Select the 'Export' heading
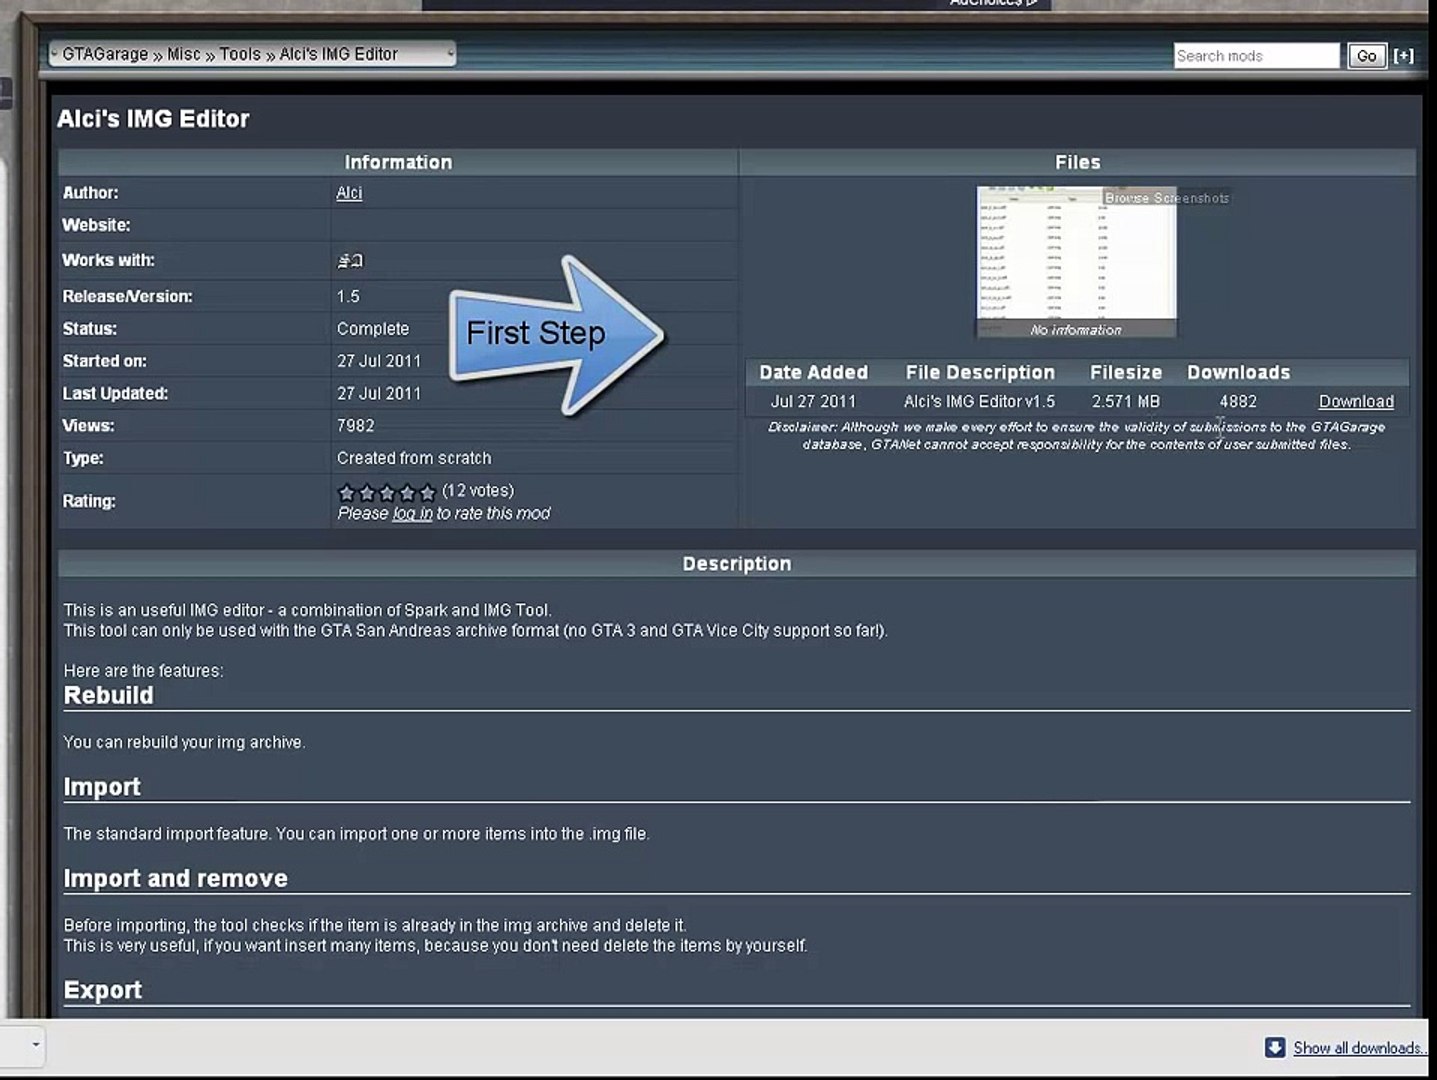 102,990
